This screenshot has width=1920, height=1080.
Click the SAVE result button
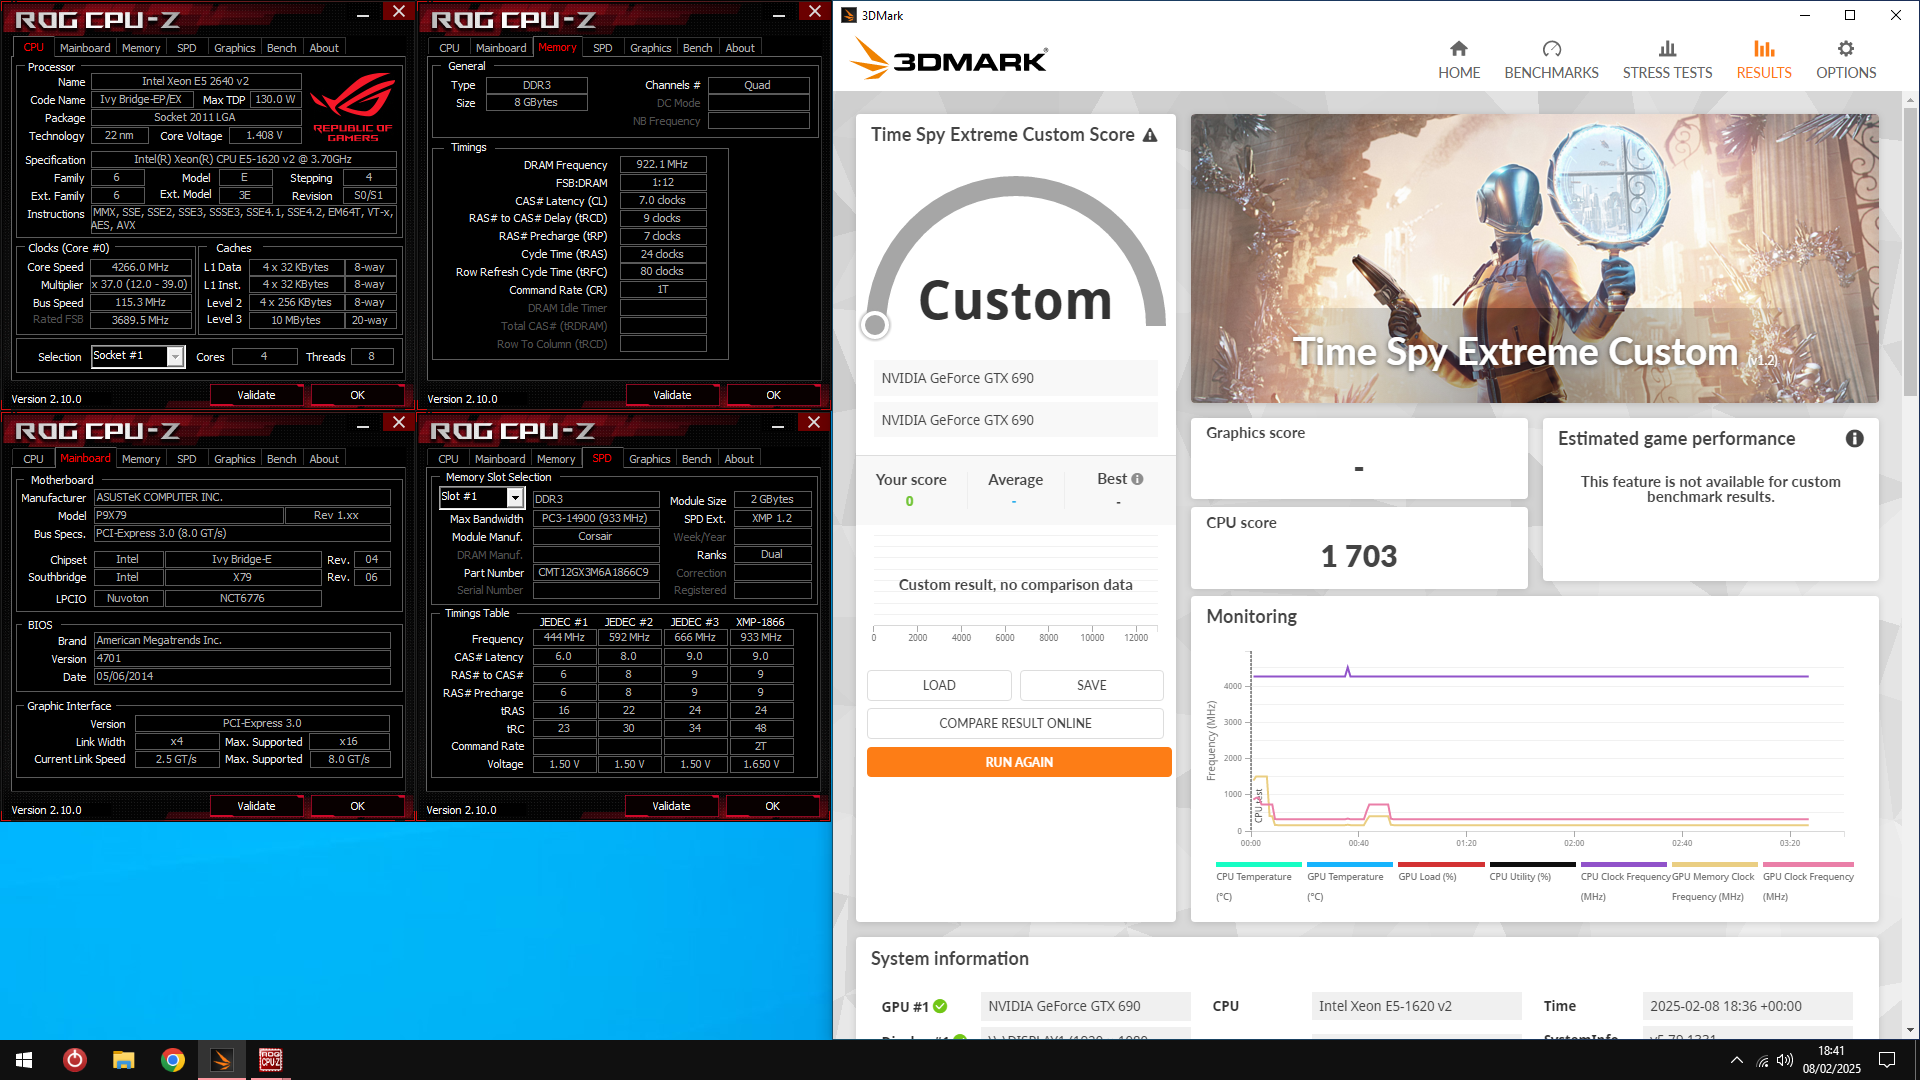1091,685
